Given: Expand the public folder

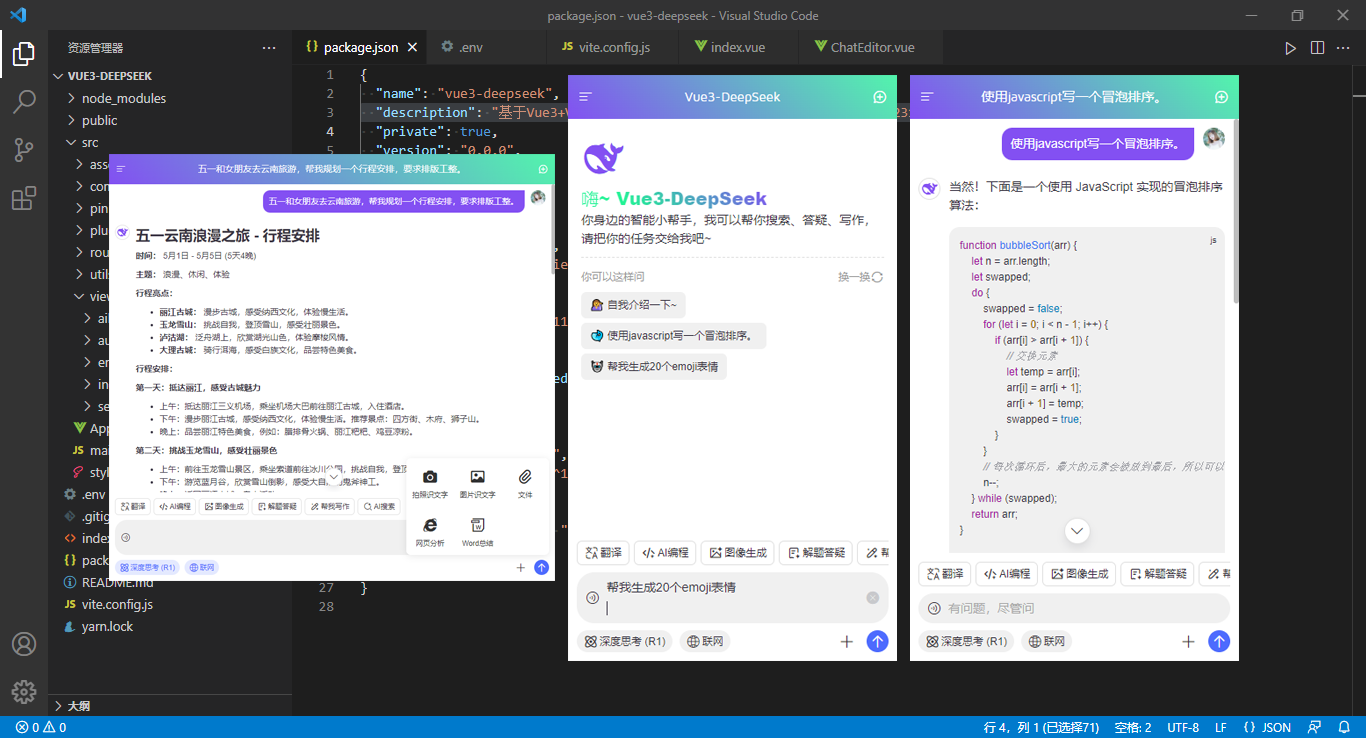Looking at the screenshot, I should [99, 120].
